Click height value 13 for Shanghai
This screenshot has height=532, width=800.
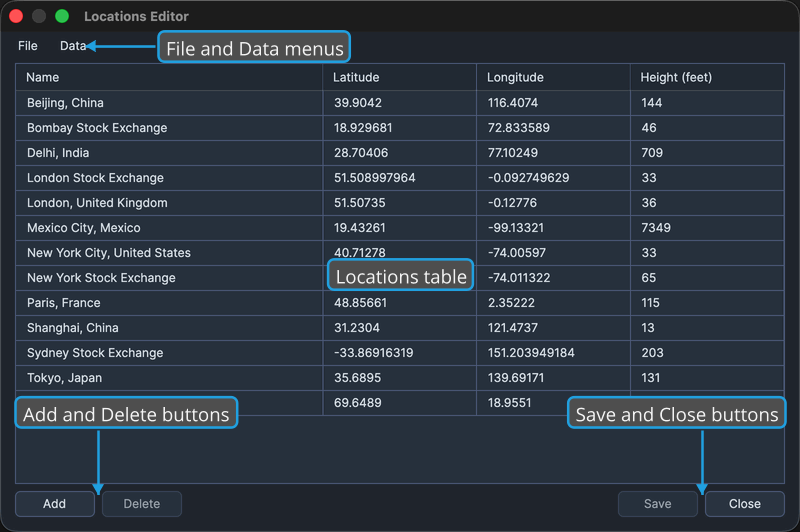coord(648,328)
